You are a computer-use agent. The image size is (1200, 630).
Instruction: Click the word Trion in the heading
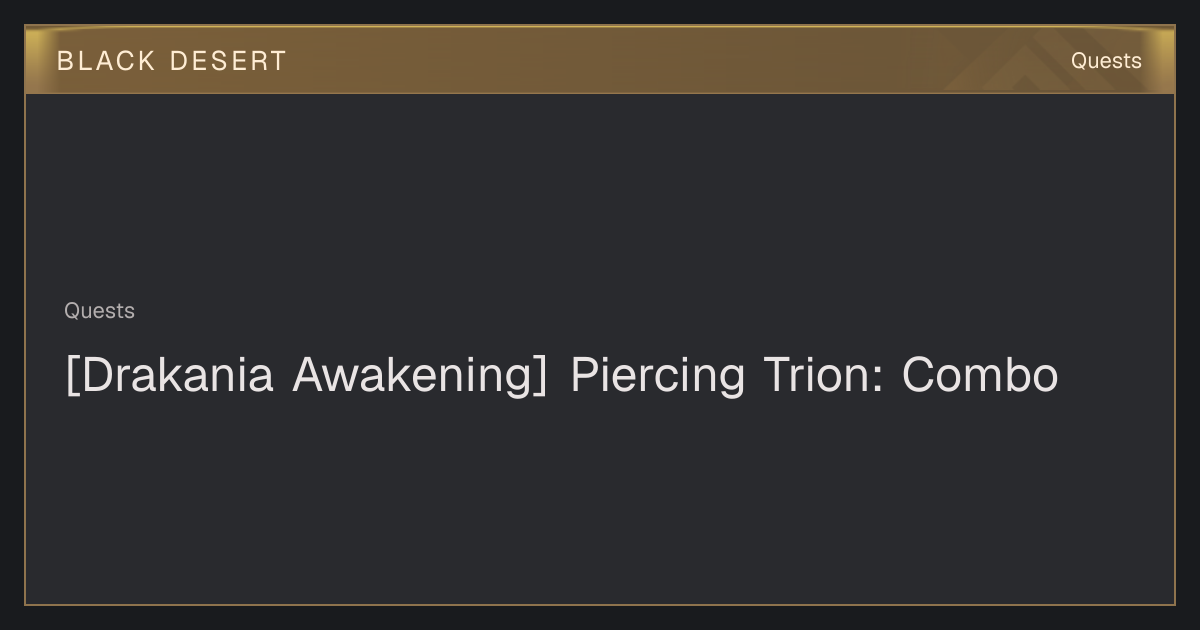[x=824, y=376]
